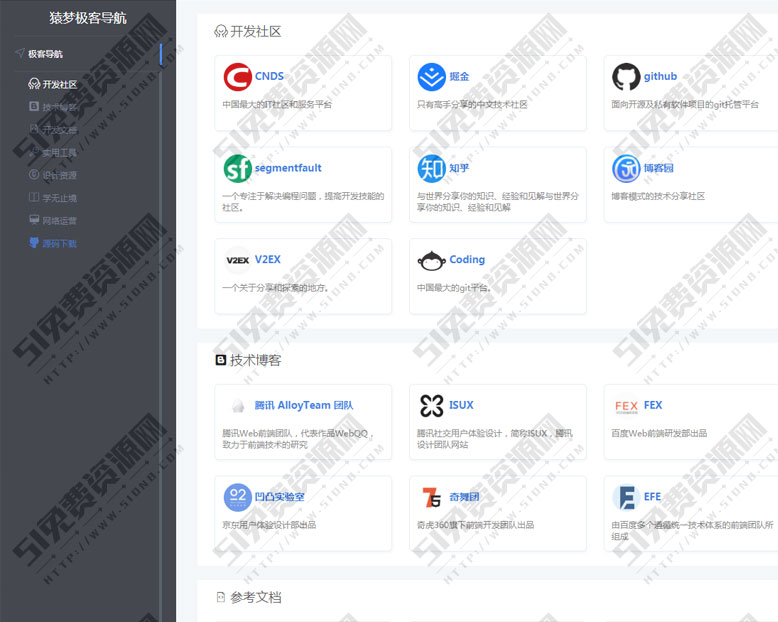Open the ISUX title link
778x622 pixels.
461,405
